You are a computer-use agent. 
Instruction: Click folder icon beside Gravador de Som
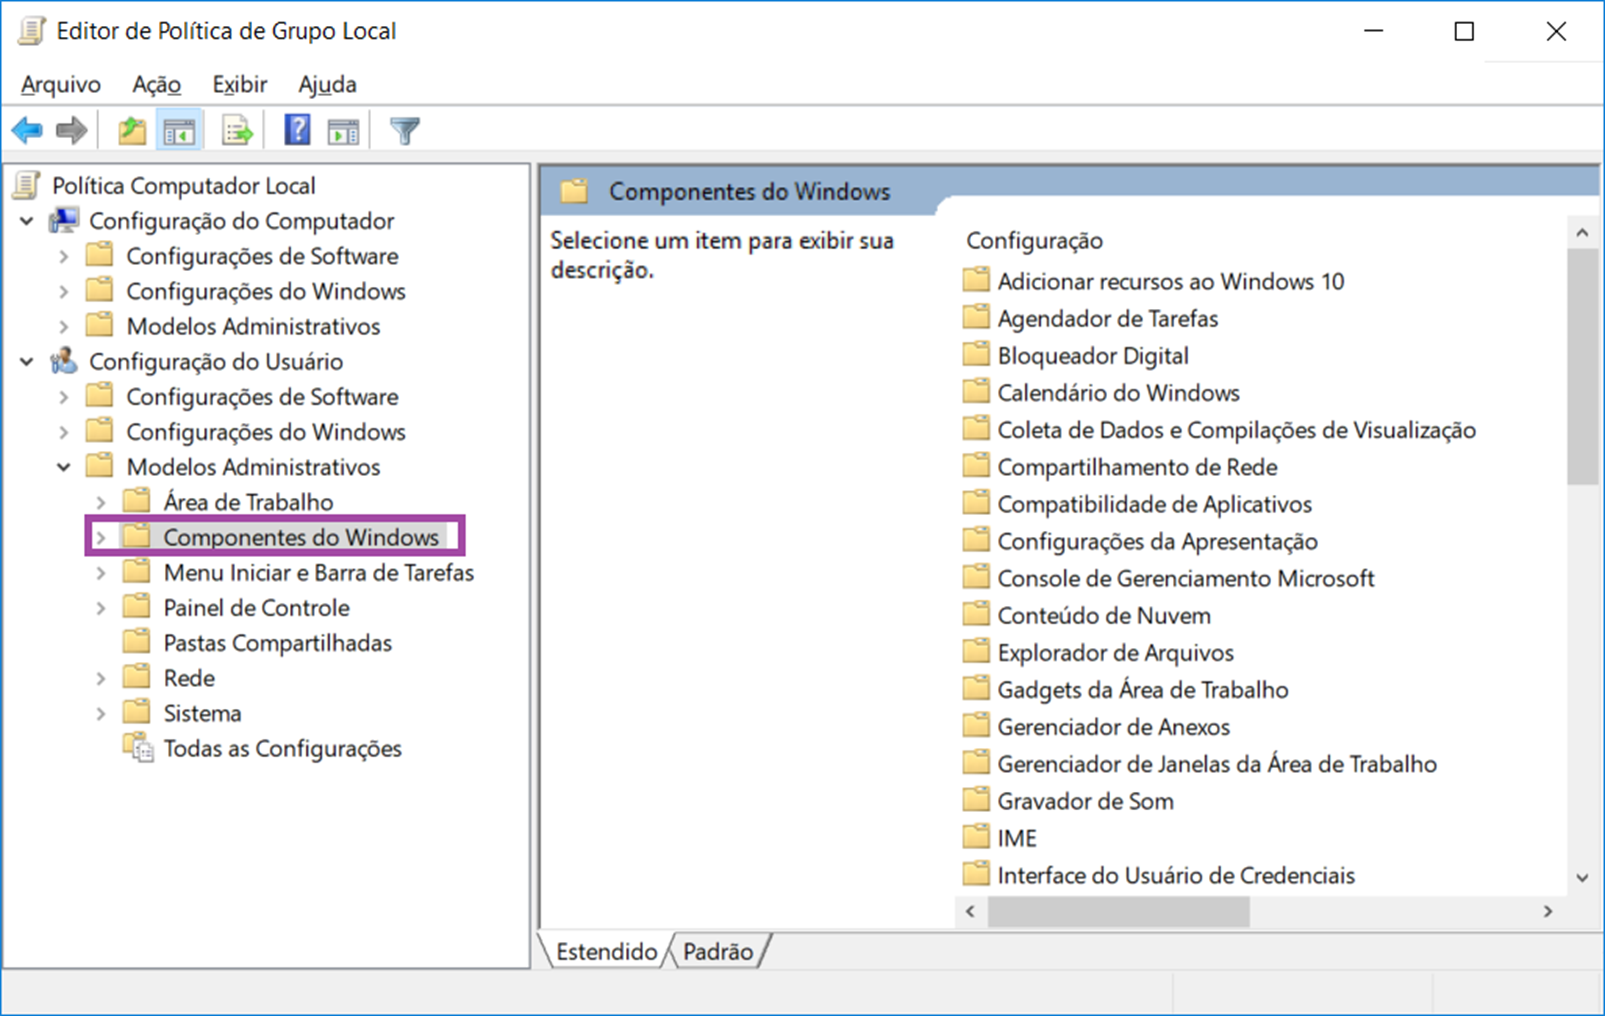coord(976,800)
